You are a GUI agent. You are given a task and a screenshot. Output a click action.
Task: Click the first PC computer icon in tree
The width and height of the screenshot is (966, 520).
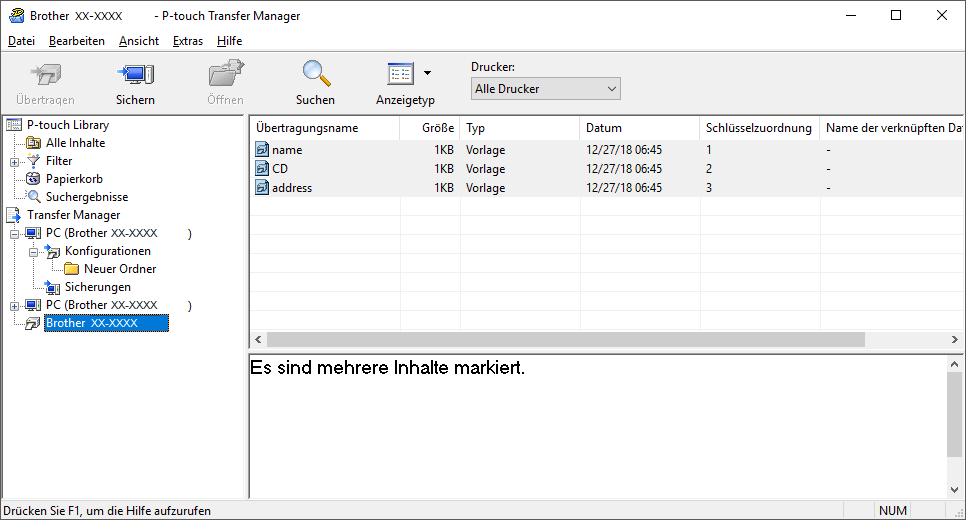[33, 233]
